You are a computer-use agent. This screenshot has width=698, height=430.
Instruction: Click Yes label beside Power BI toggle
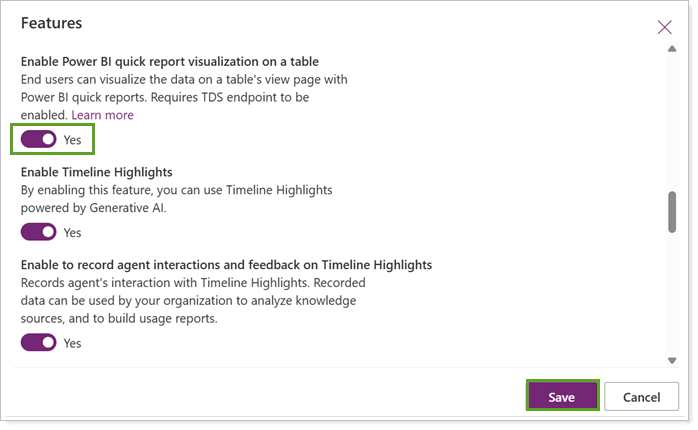point(73,140)
